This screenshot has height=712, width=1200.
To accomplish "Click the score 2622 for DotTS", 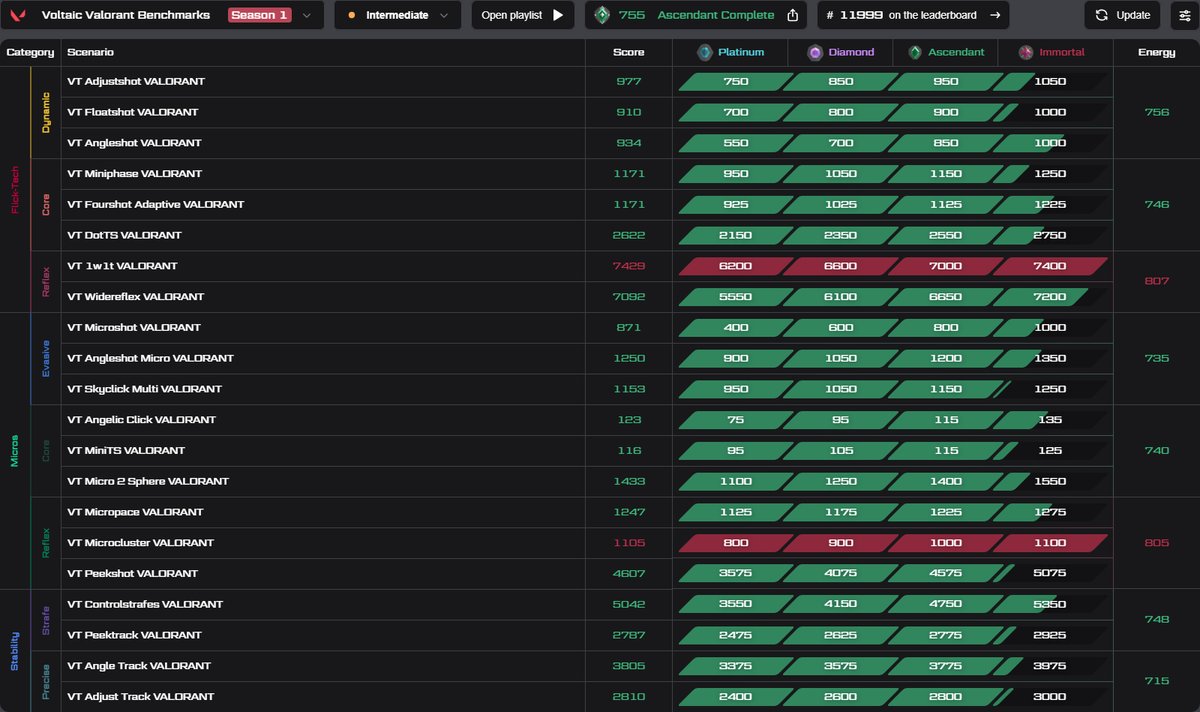I will click(x=629, y=235).
